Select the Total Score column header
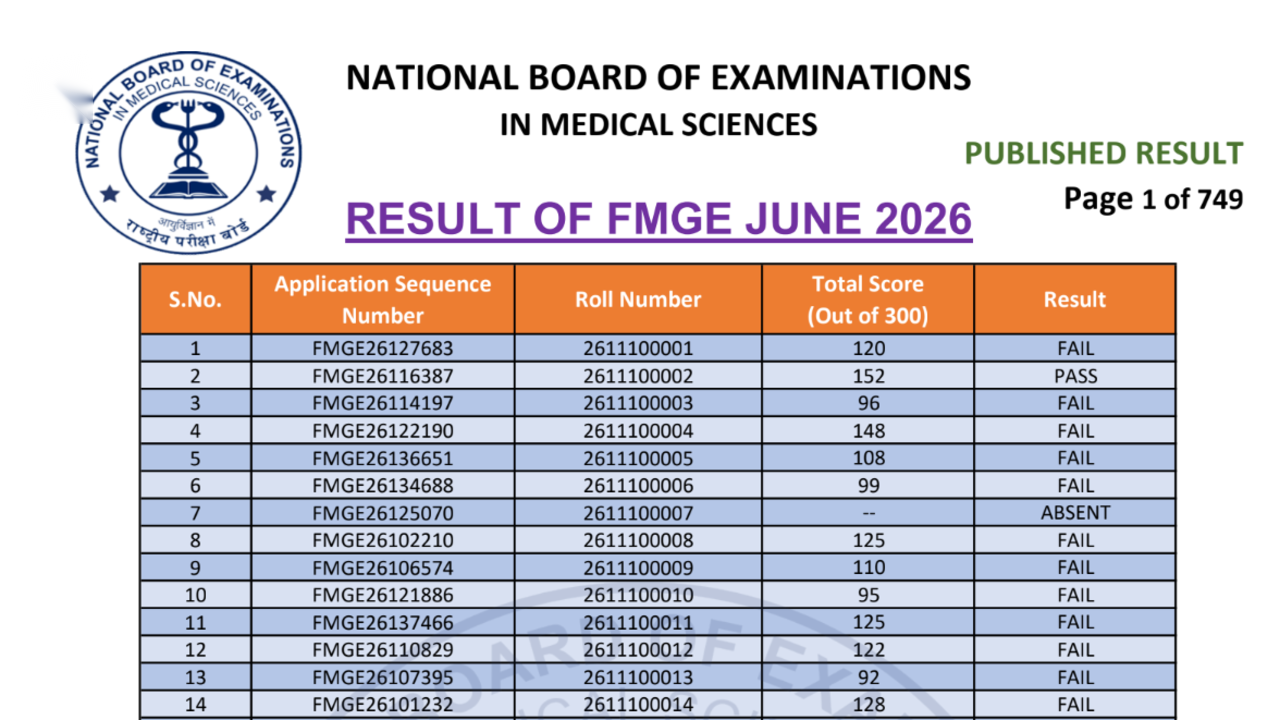1280x720 pixels. [x=868, y=299]
